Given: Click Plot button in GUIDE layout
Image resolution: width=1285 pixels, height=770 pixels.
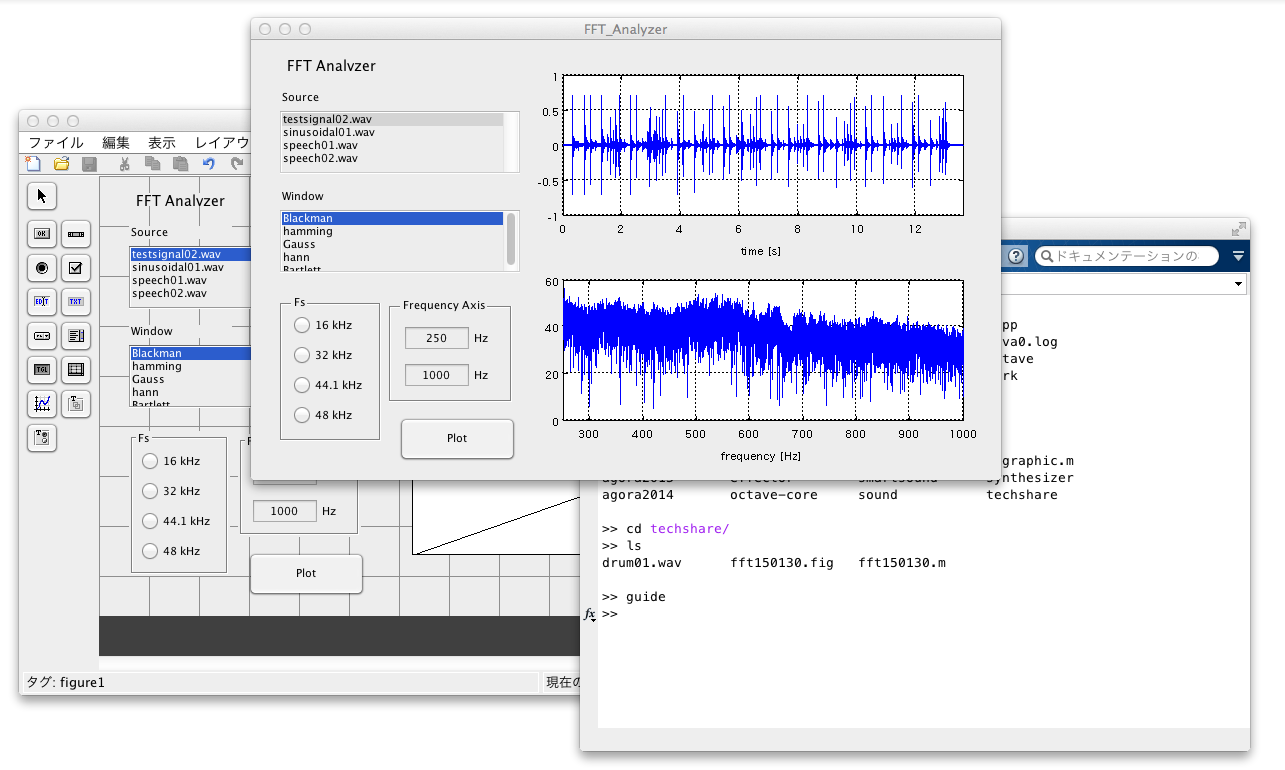Looking at the screenshot, I should (x=306, y=573).
